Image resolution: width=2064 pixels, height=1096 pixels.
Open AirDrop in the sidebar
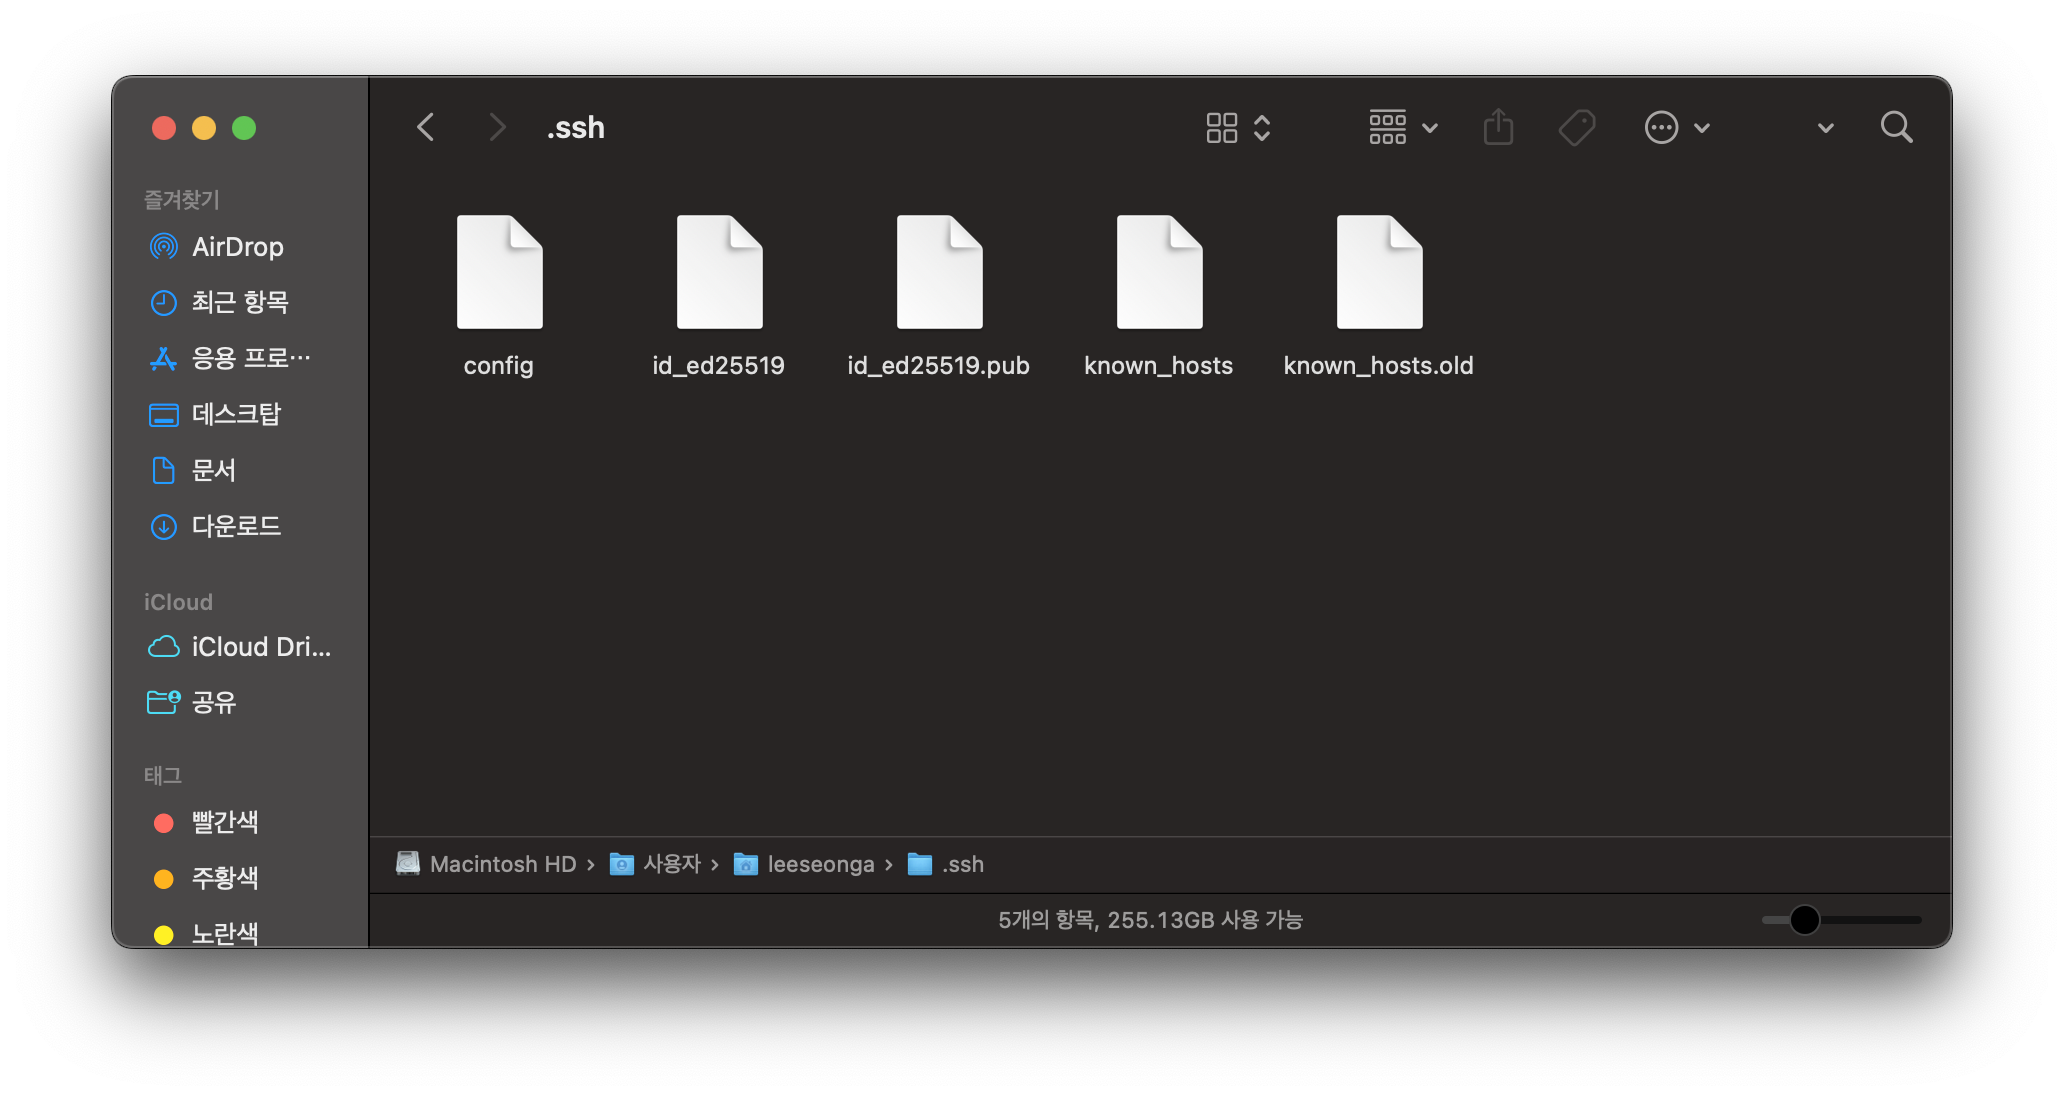pyautogui.click(x=237, y=247)
